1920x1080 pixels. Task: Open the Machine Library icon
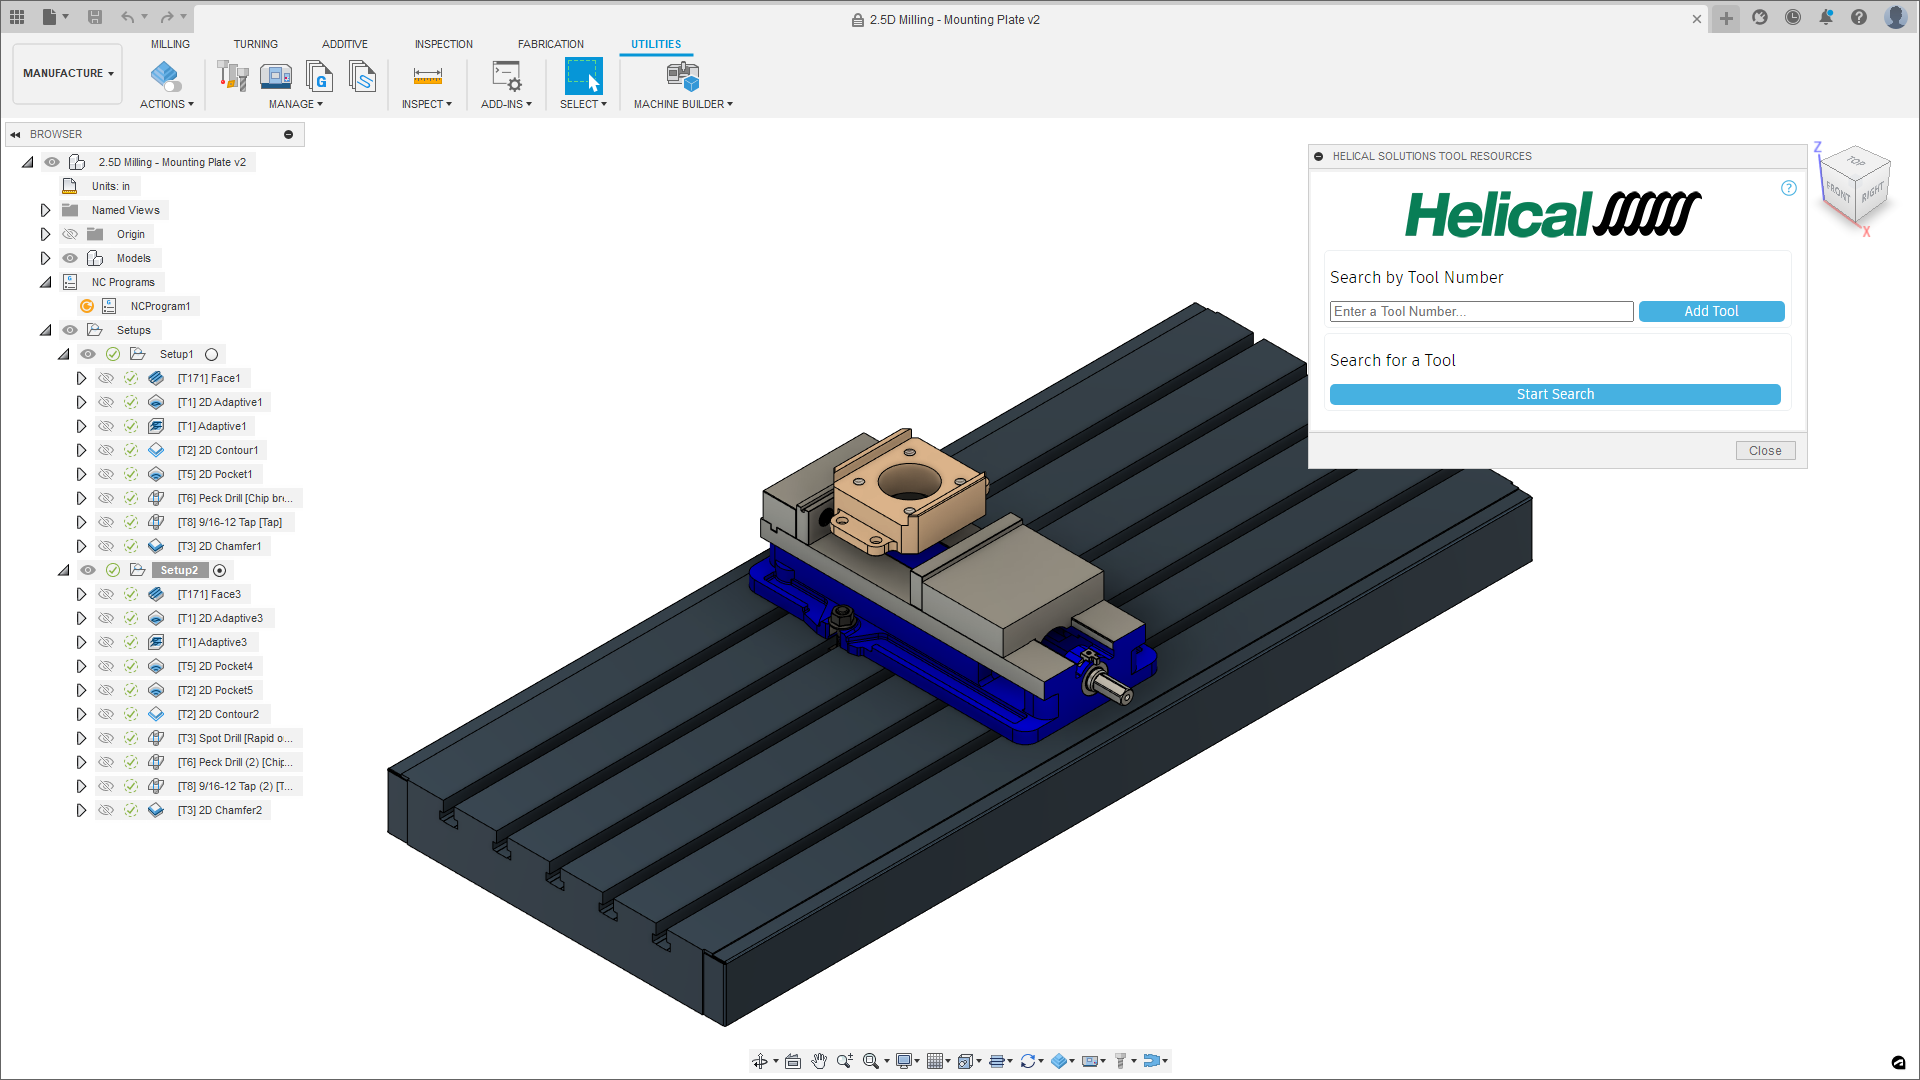276,76
